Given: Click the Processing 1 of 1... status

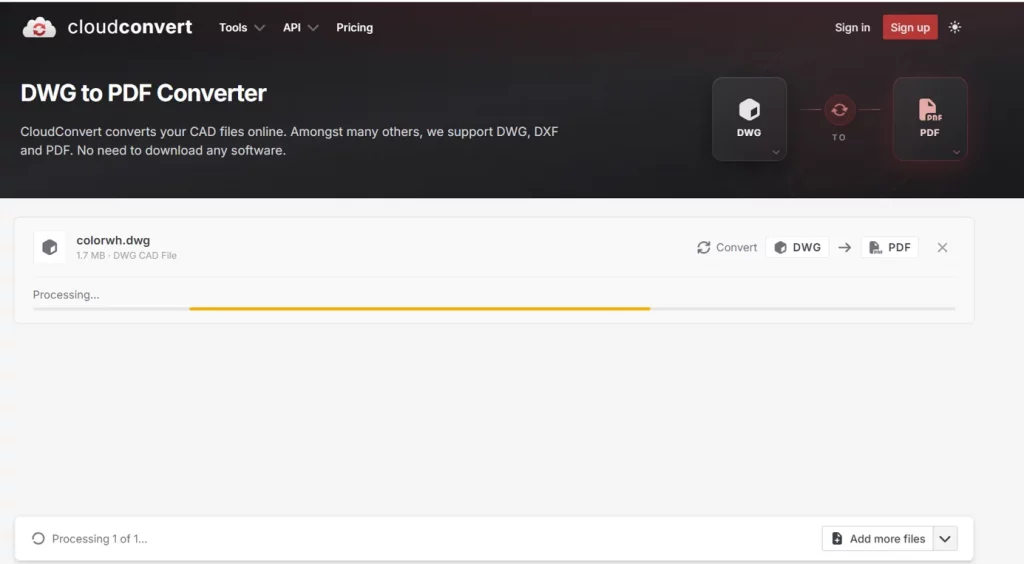Looking at the screenshot, I should [99, 539].
